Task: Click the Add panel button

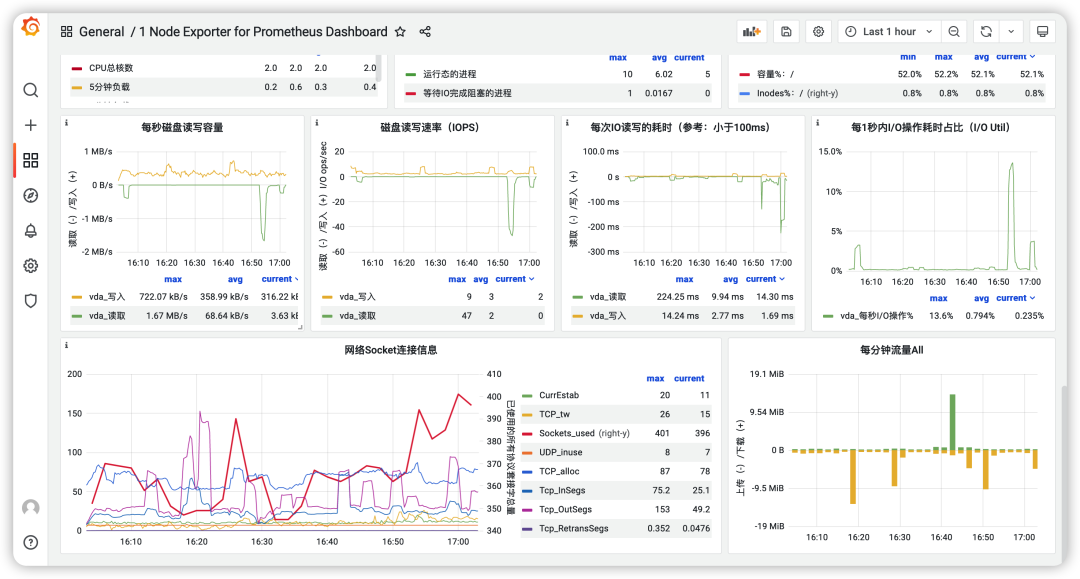Action: [x=752, y=32]
